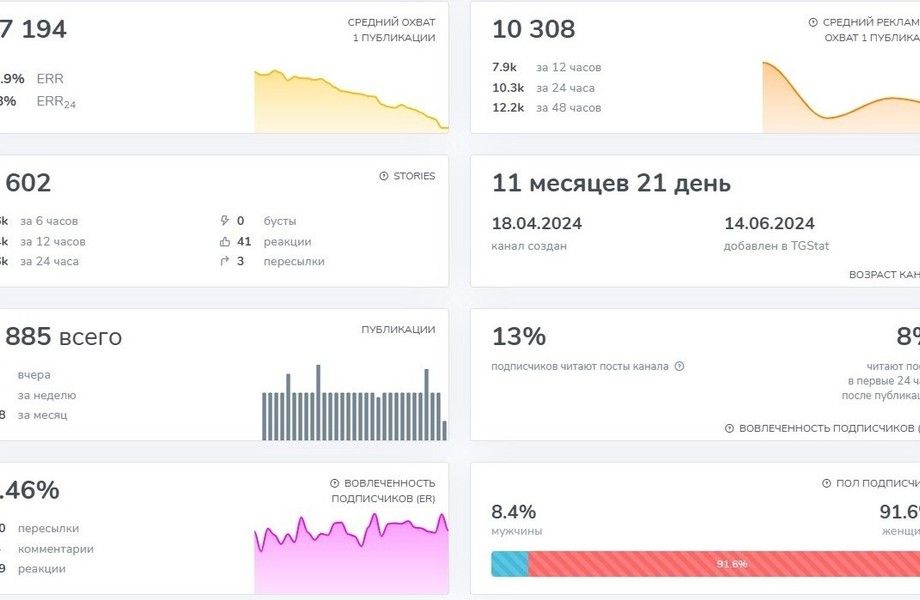The image size is (920, 600).
Task: Click the 'за месяц' row label
Action: (x=42, y=415)
